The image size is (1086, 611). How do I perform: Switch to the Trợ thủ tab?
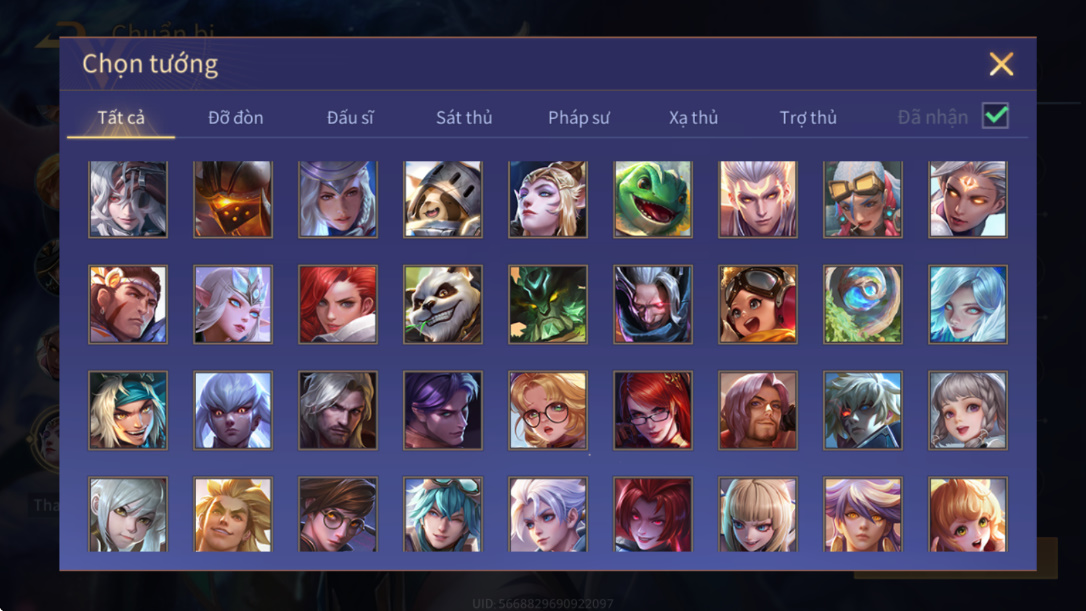(x=808, y=118)
